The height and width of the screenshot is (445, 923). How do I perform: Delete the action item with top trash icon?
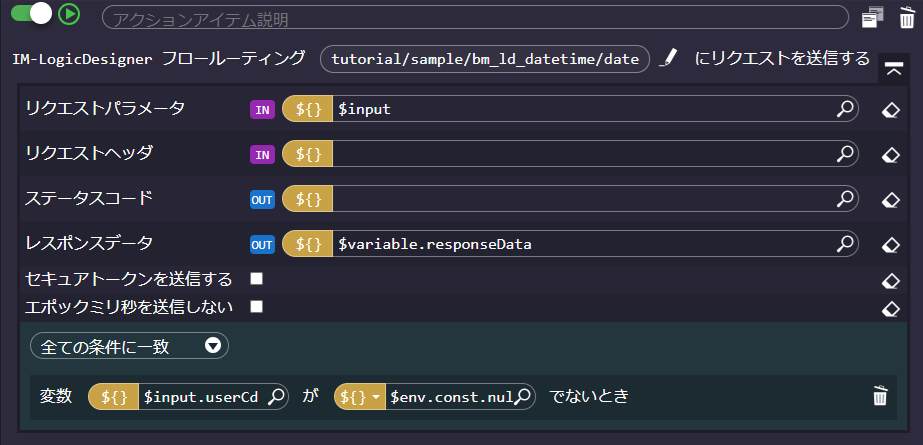click(x=907, y=17)
